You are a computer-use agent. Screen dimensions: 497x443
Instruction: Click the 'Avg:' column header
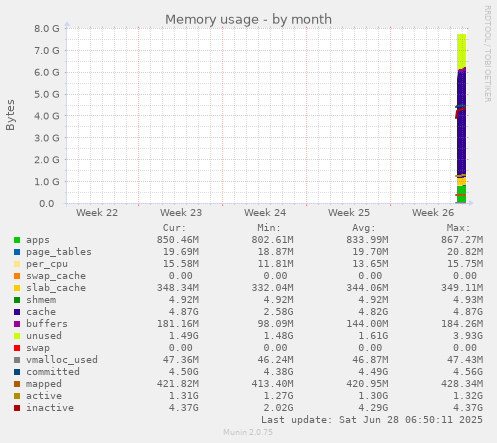[364, 228]
